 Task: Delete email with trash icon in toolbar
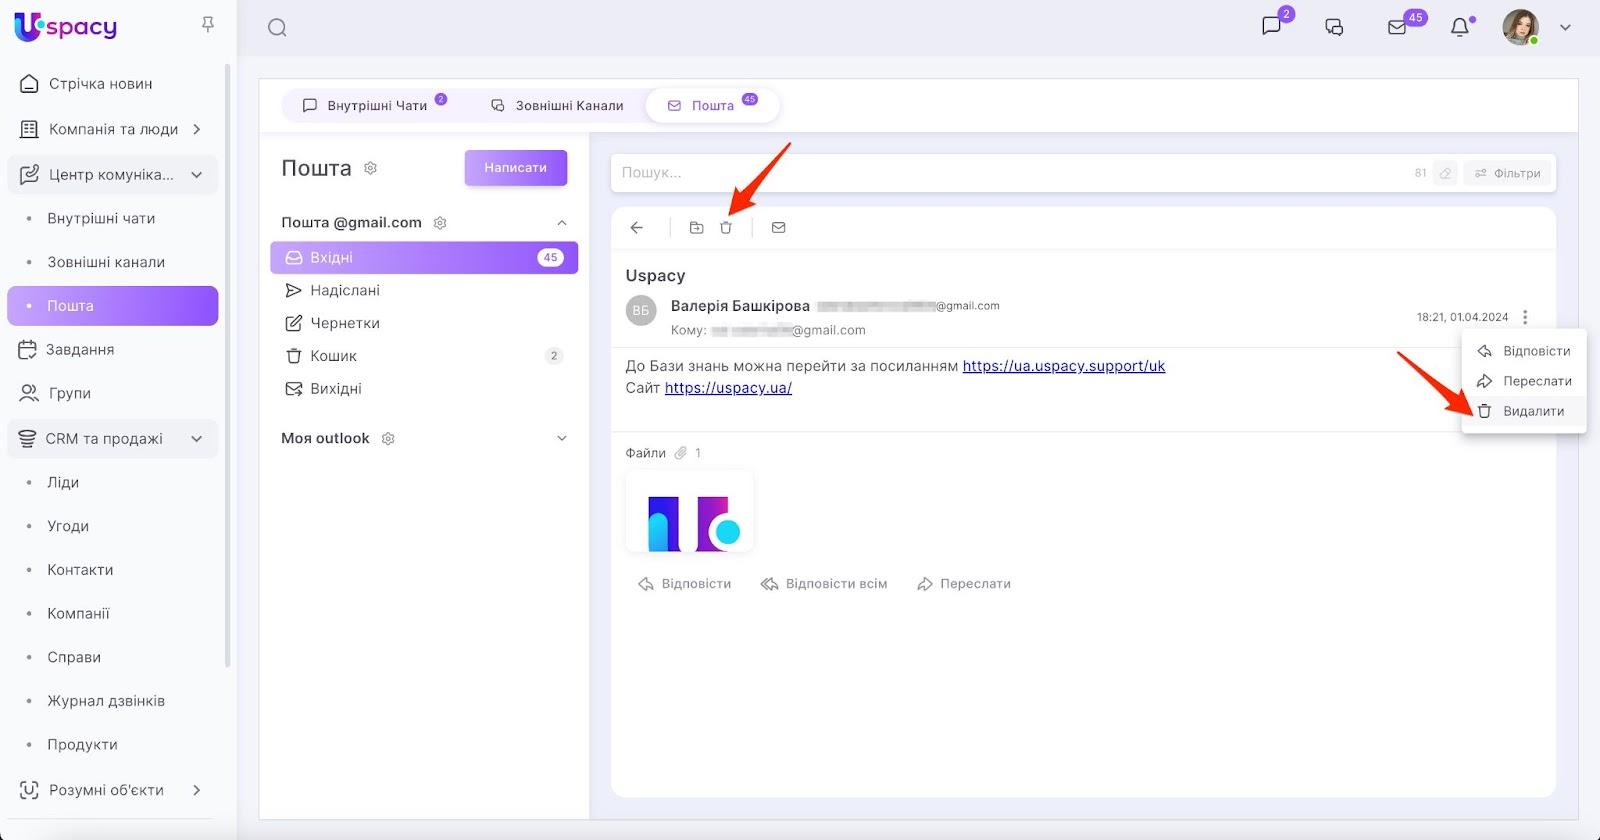click(x=726, y=228)
